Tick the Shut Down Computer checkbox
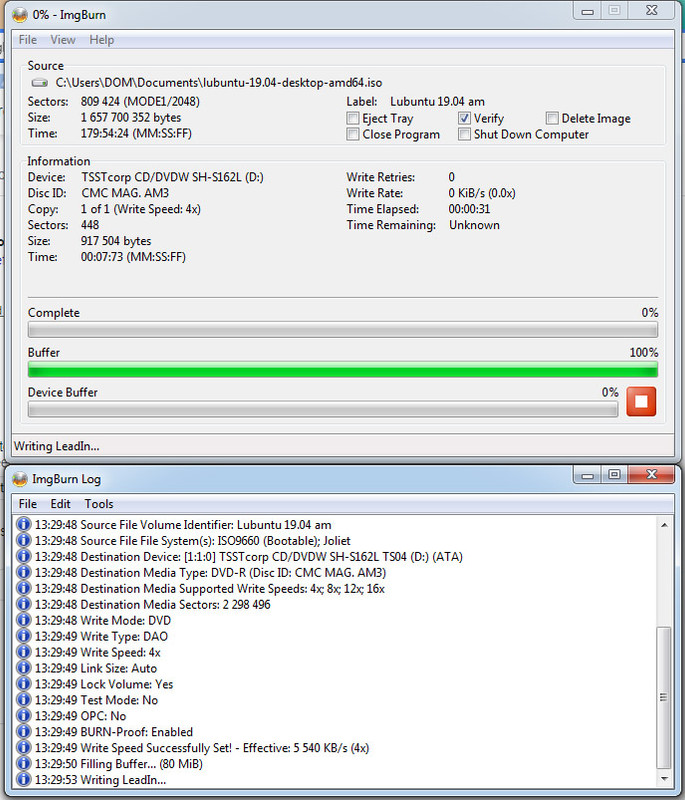 click(464, 134)
